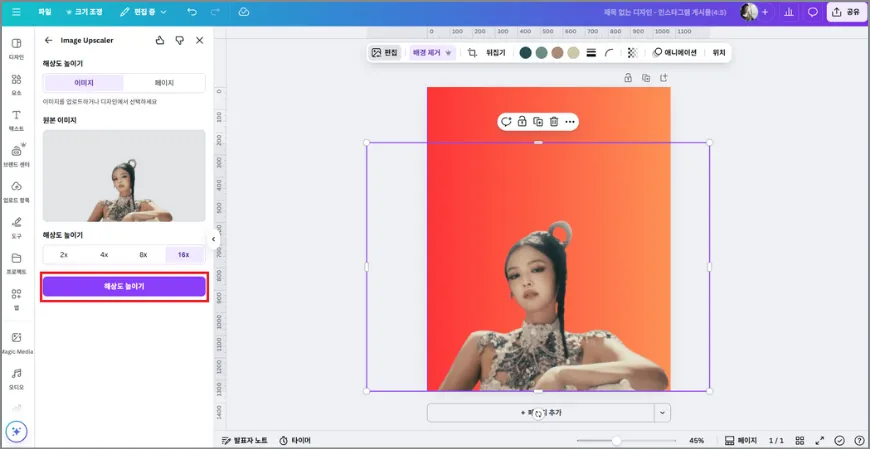Click the purple 해상도 높이기 button
The width and height of the screenshot is (870, 451).
point(124,286)
